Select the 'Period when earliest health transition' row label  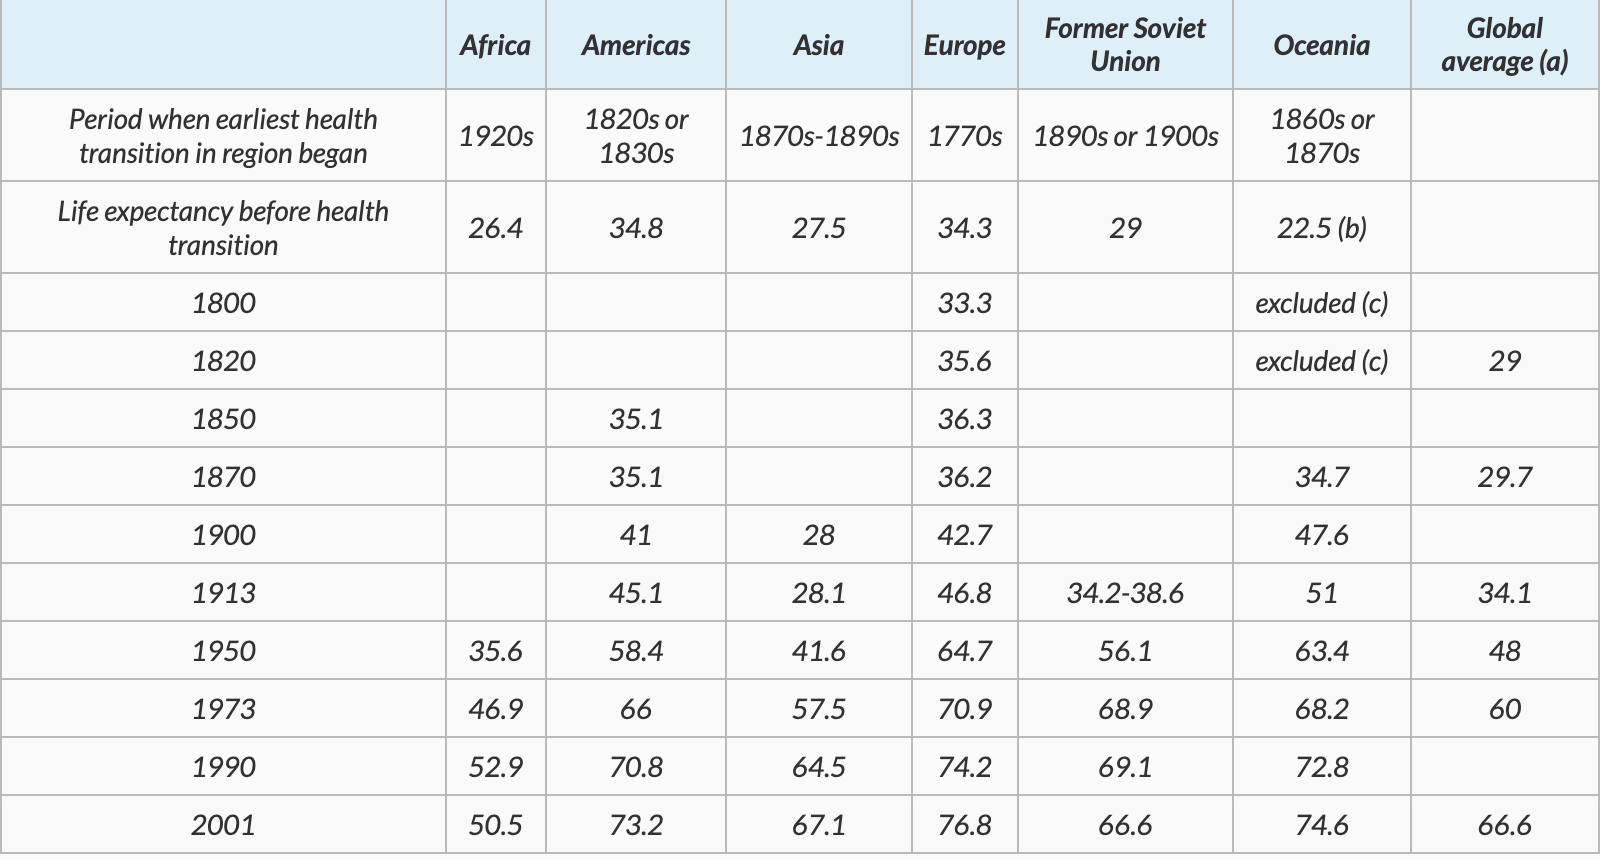(x=223, y=136)
